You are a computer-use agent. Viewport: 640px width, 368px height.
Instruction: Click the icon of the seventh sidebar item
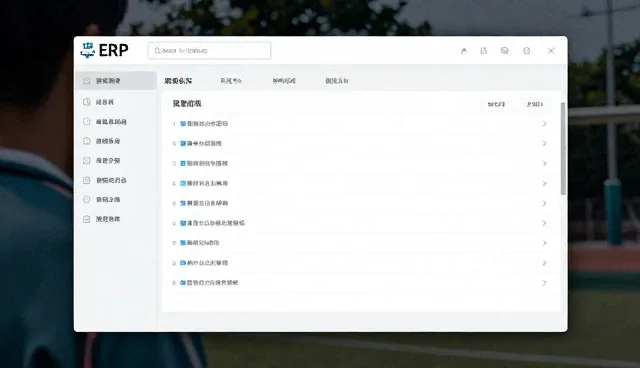(87, 200)
